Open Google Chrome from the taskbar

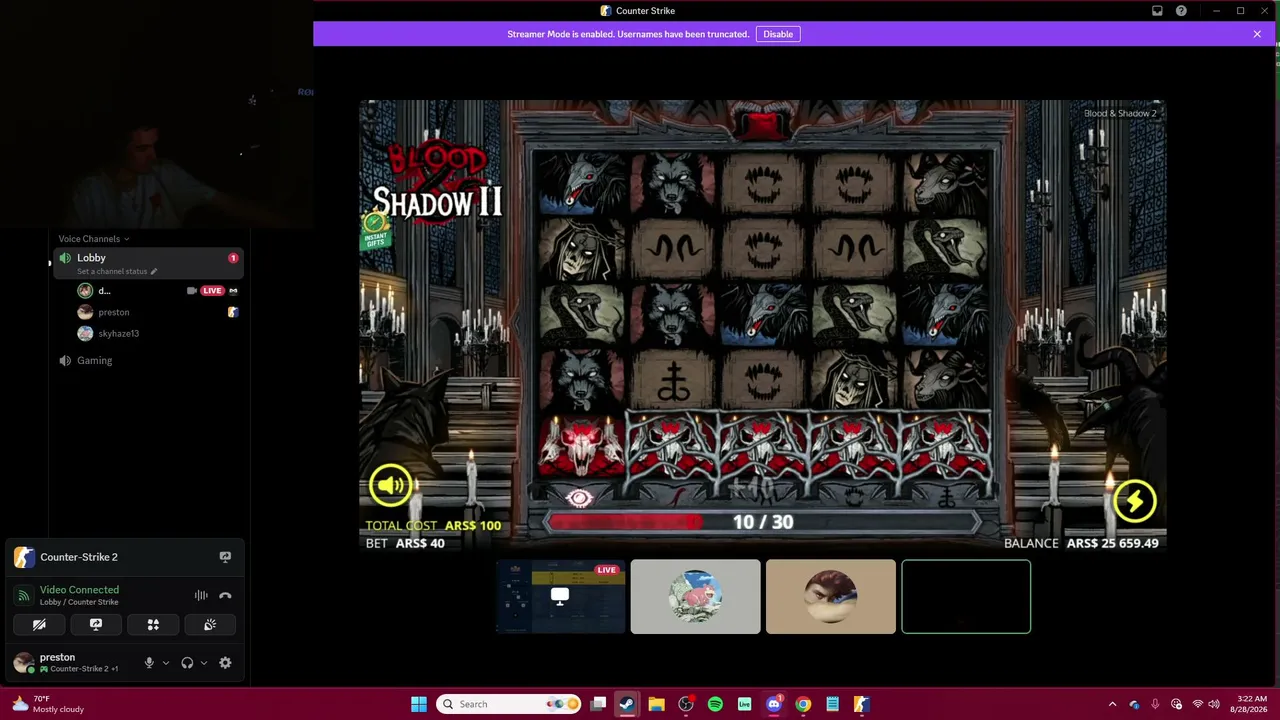click(803, 704)
